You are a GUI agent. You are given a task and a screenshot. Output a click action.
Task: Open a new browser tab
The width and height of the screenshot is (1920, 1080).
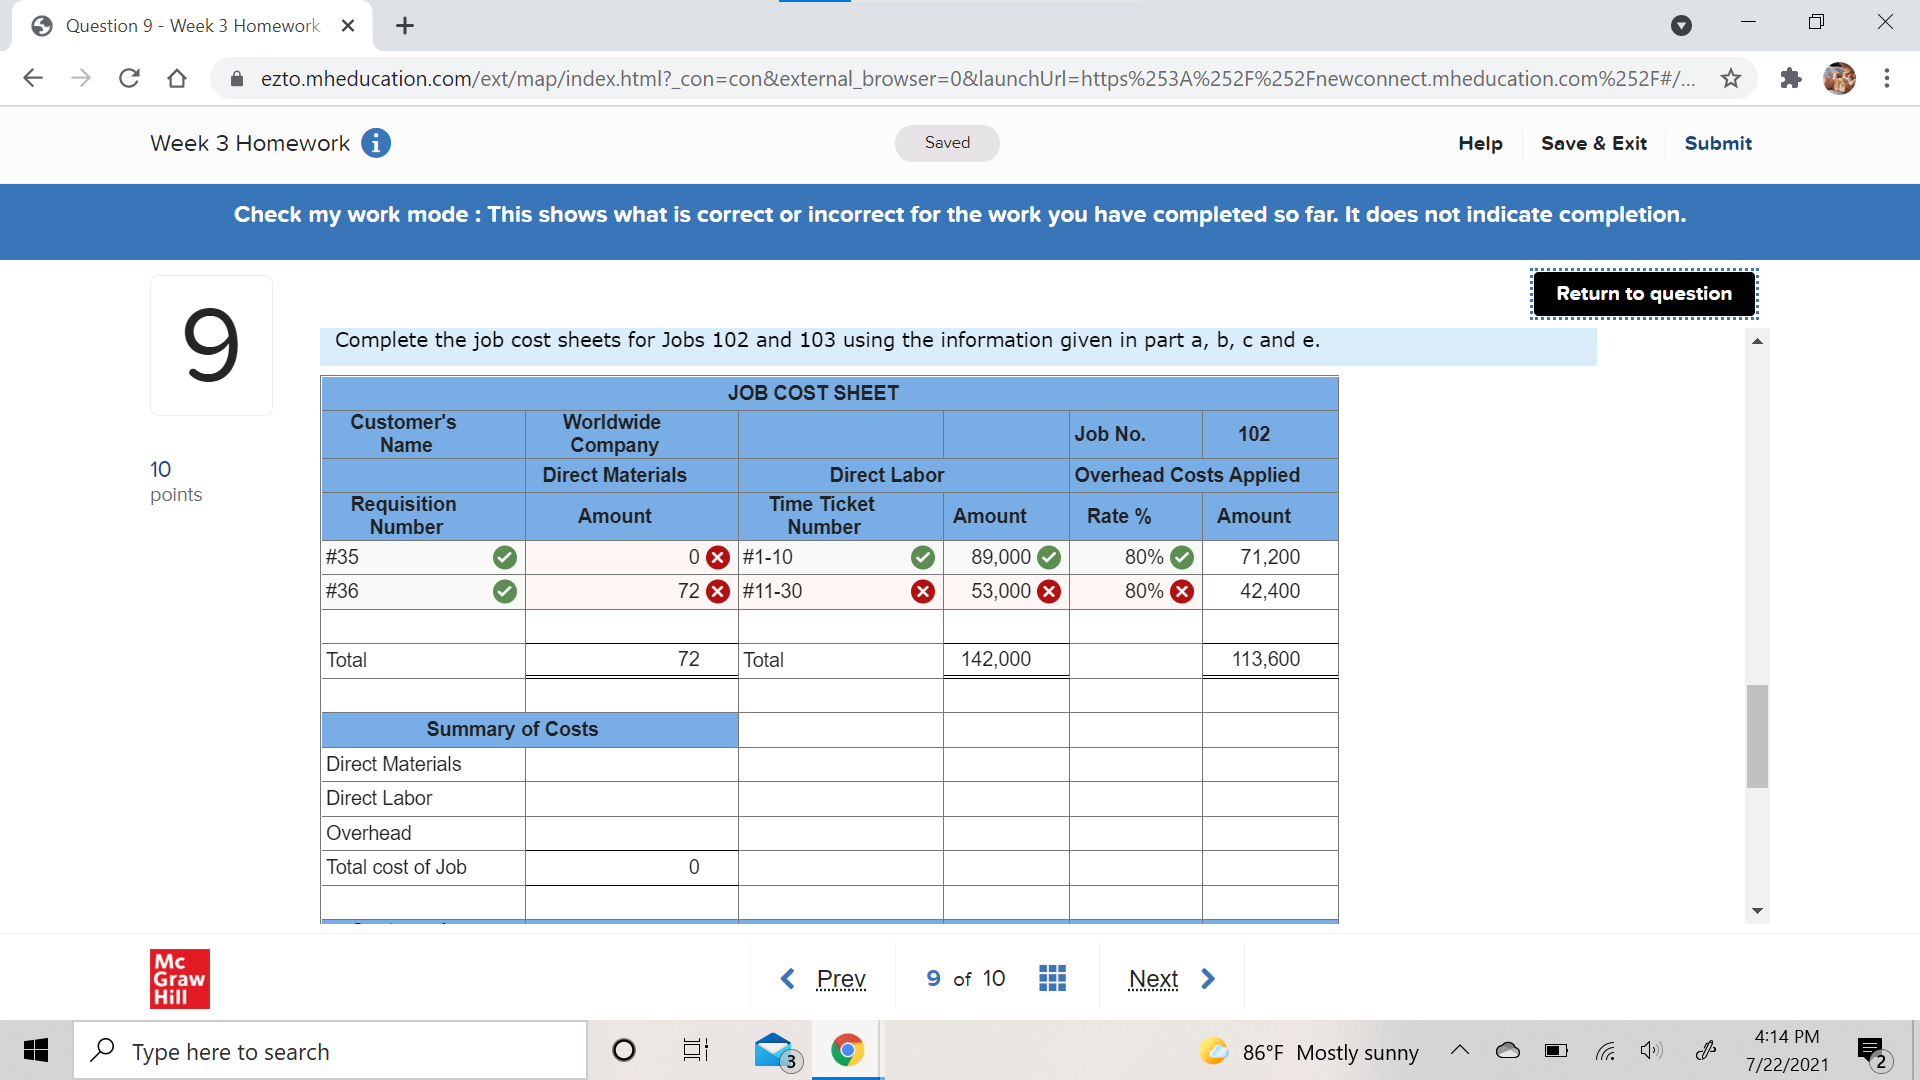pyautogui.click(x=405, y=26)
